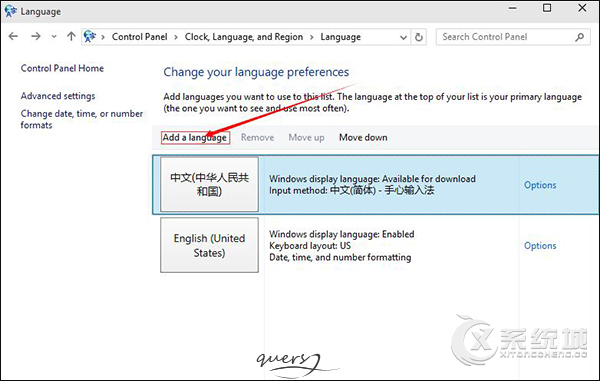Expand chevron before Control Panel breadcrumb
This screenshot has height=381, width=600.
[103, 37]
